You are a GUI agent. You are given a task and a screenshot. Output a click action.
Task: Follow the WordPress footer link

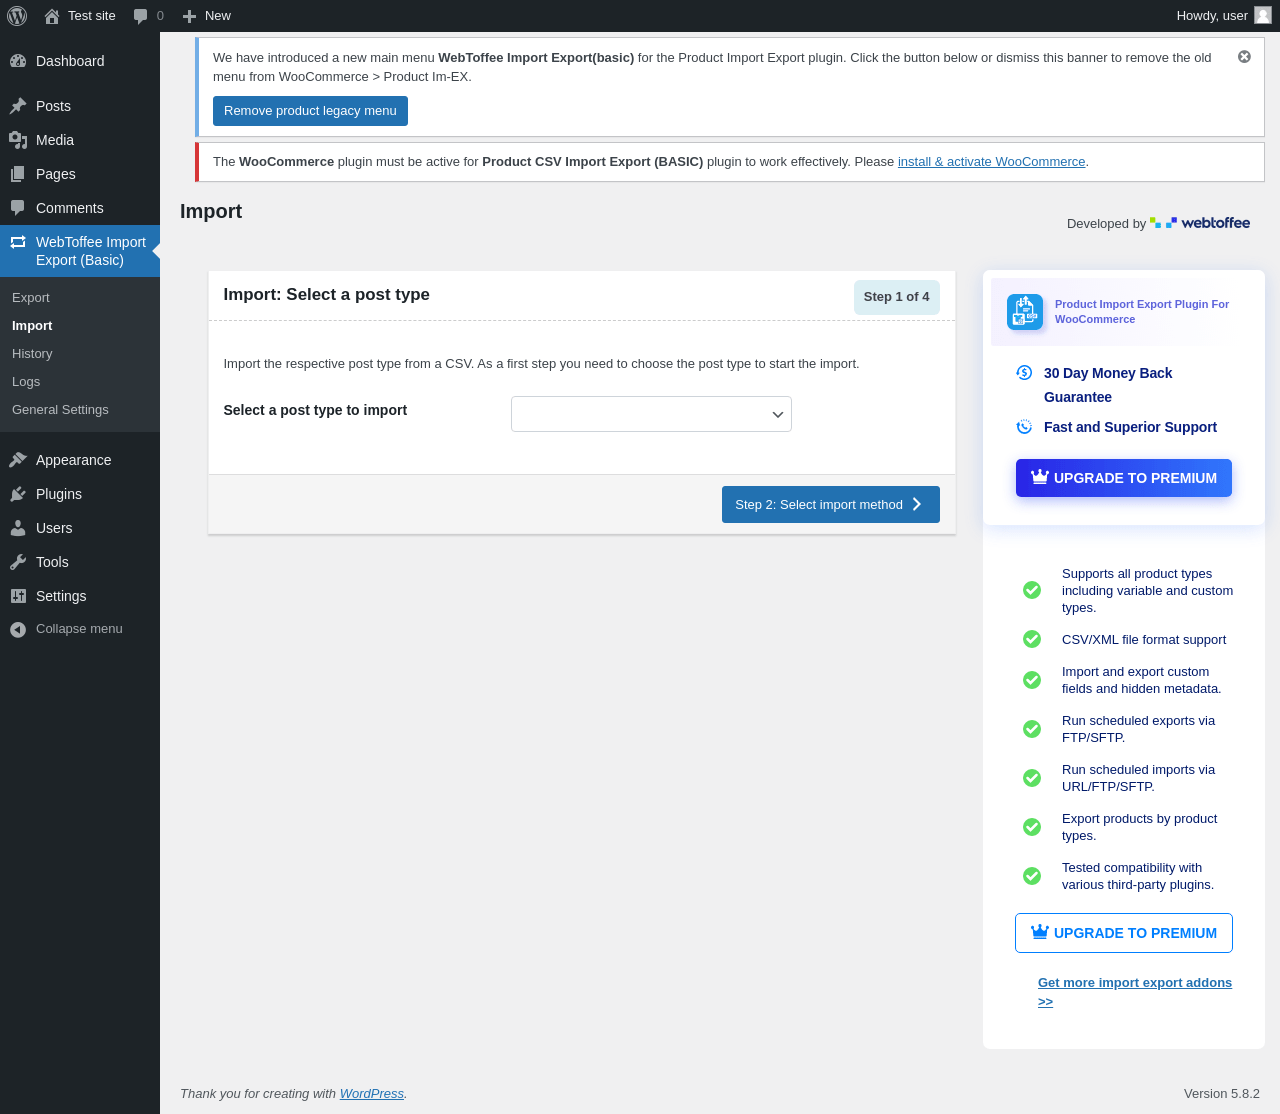(372, 1094)
